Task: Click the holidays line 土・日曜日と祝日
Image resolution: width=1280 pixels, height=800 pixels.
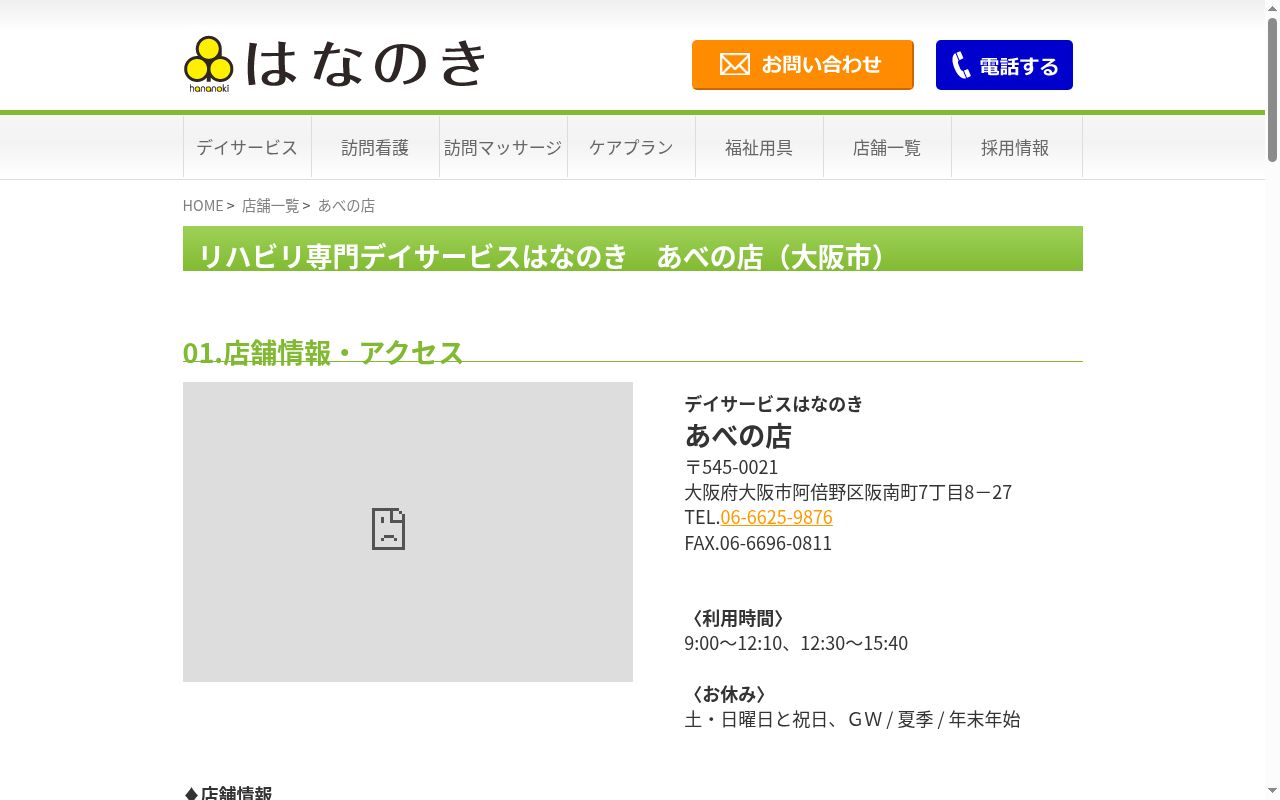Action: [x=853, y=719]
